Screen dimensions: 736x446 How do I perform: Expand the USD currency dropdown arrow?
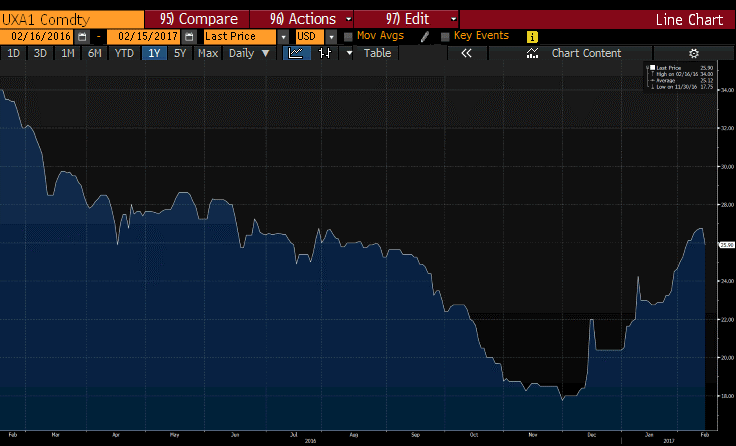[331, 37]
